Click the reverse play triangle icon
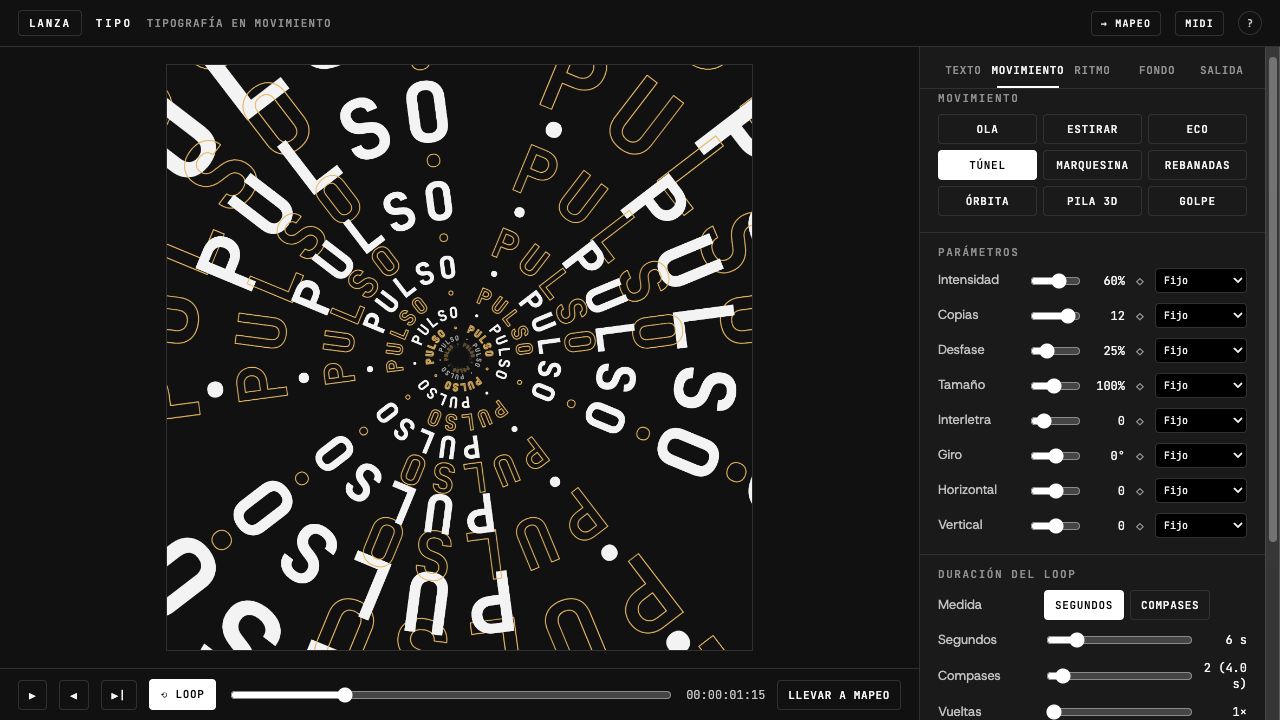This screenshot has width=1280, height=720. [74, 695]
